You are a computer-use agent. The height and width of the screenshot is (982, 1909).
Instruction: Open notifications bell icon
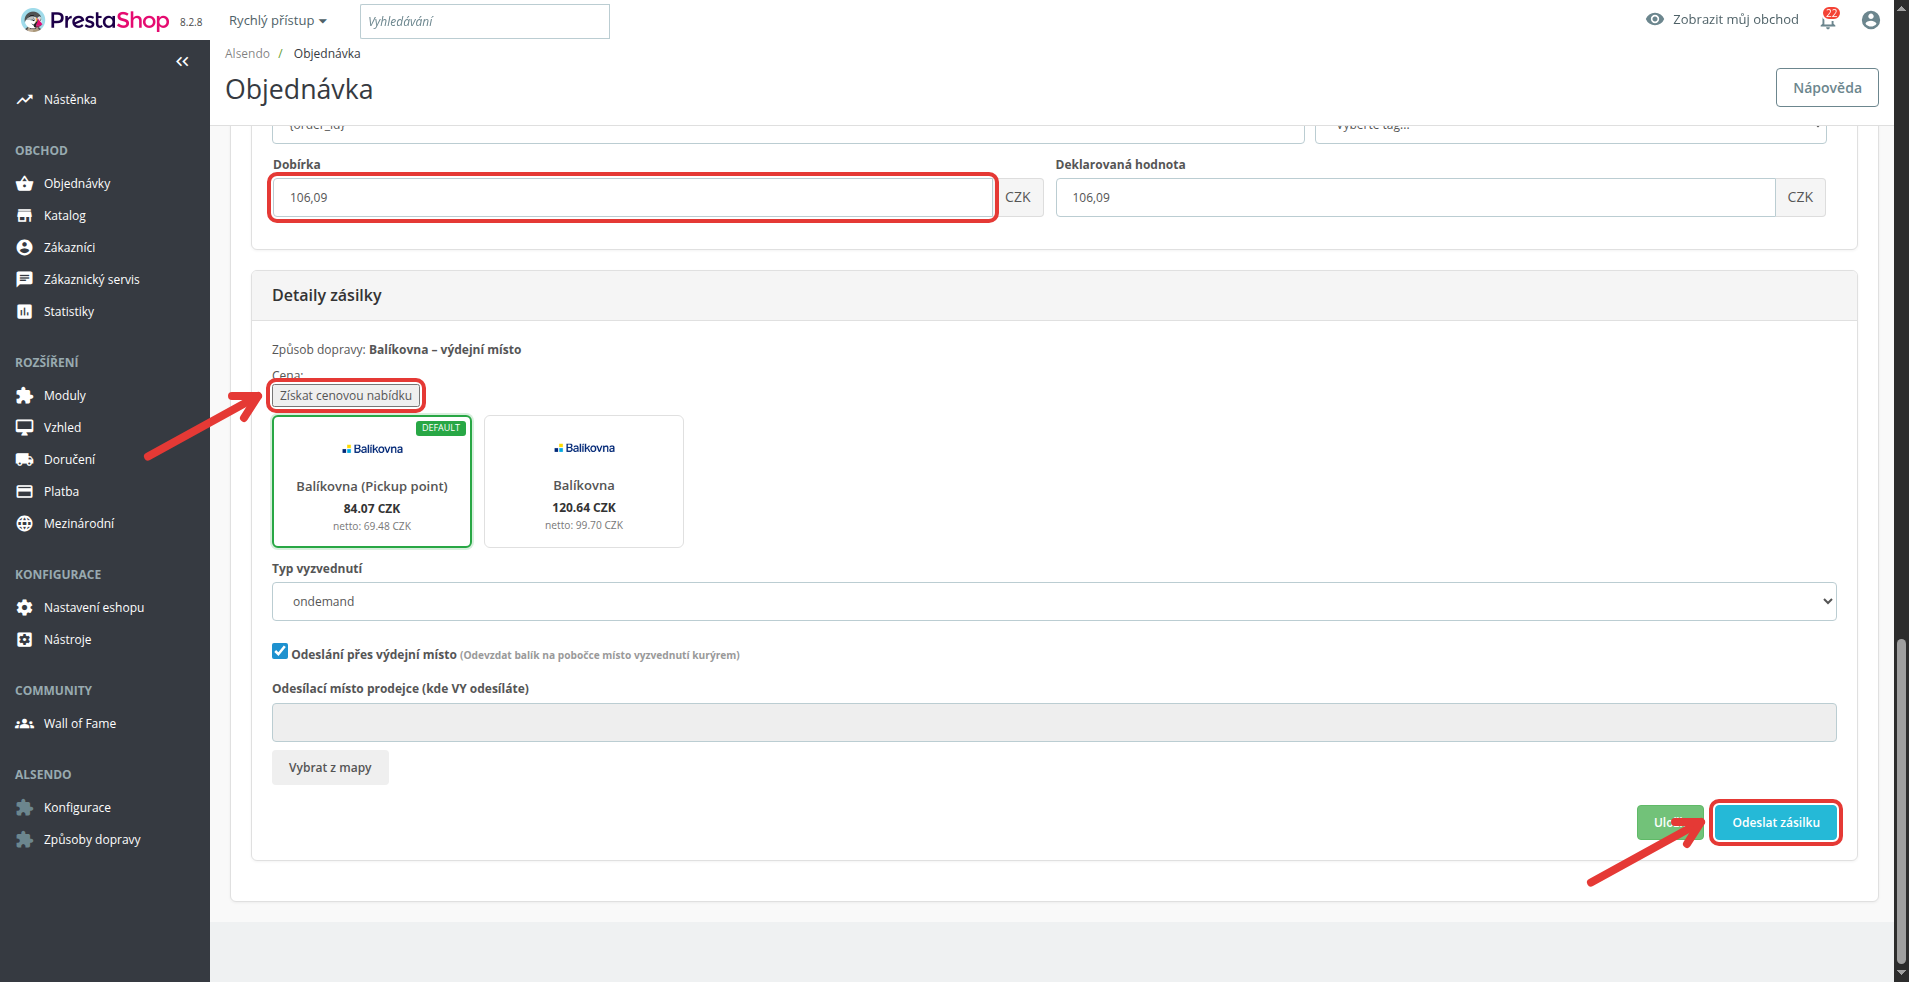click(1828, 20)
